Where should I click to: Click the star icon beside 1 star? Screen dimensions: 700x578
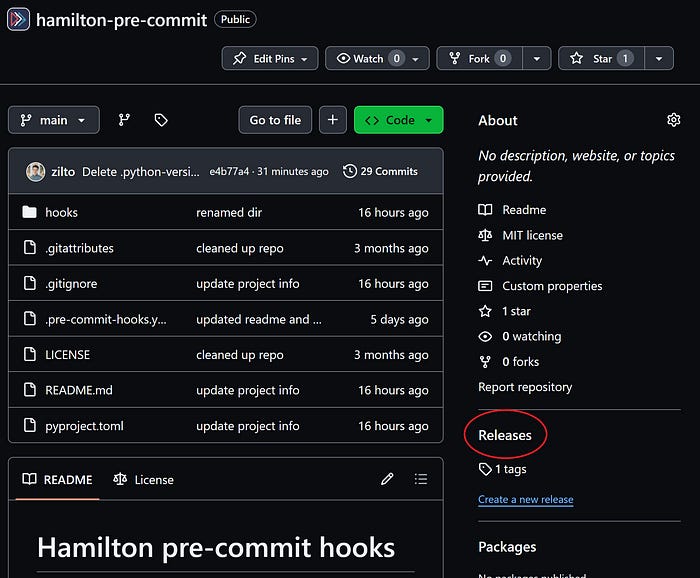[x=485, y=311]
